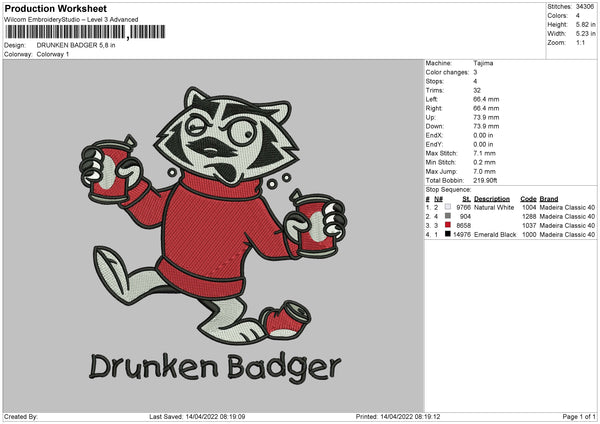
Task: Click thread code 1000
Action: (529, 235)
